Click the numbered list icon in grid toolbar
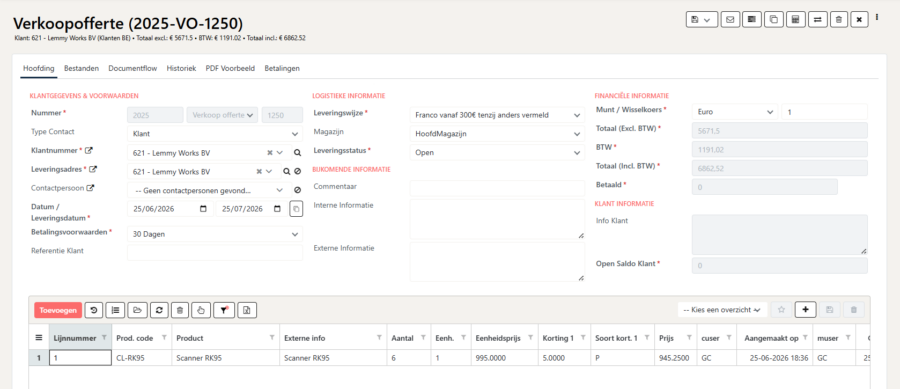Image resolution: width=900 pixels, height=389 pixels. (x=115, y=310)
